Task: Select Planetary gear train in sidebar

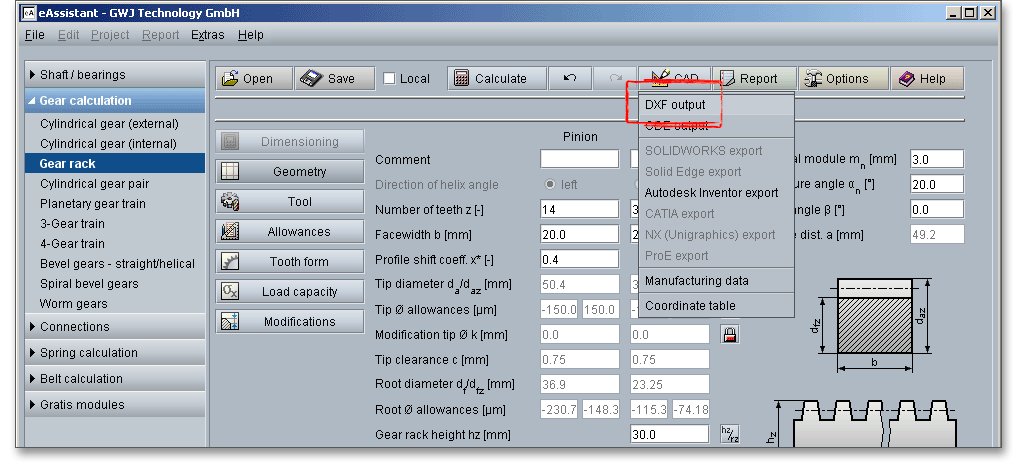Action: pos(93,204)
